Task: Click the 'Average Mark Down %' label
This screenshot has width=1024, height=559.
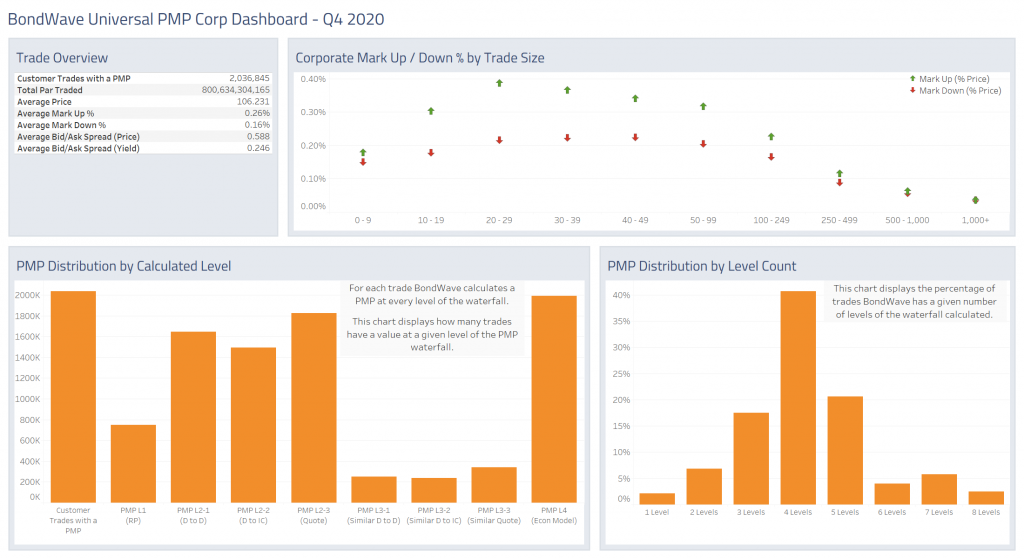Action: tap(61, 125)
